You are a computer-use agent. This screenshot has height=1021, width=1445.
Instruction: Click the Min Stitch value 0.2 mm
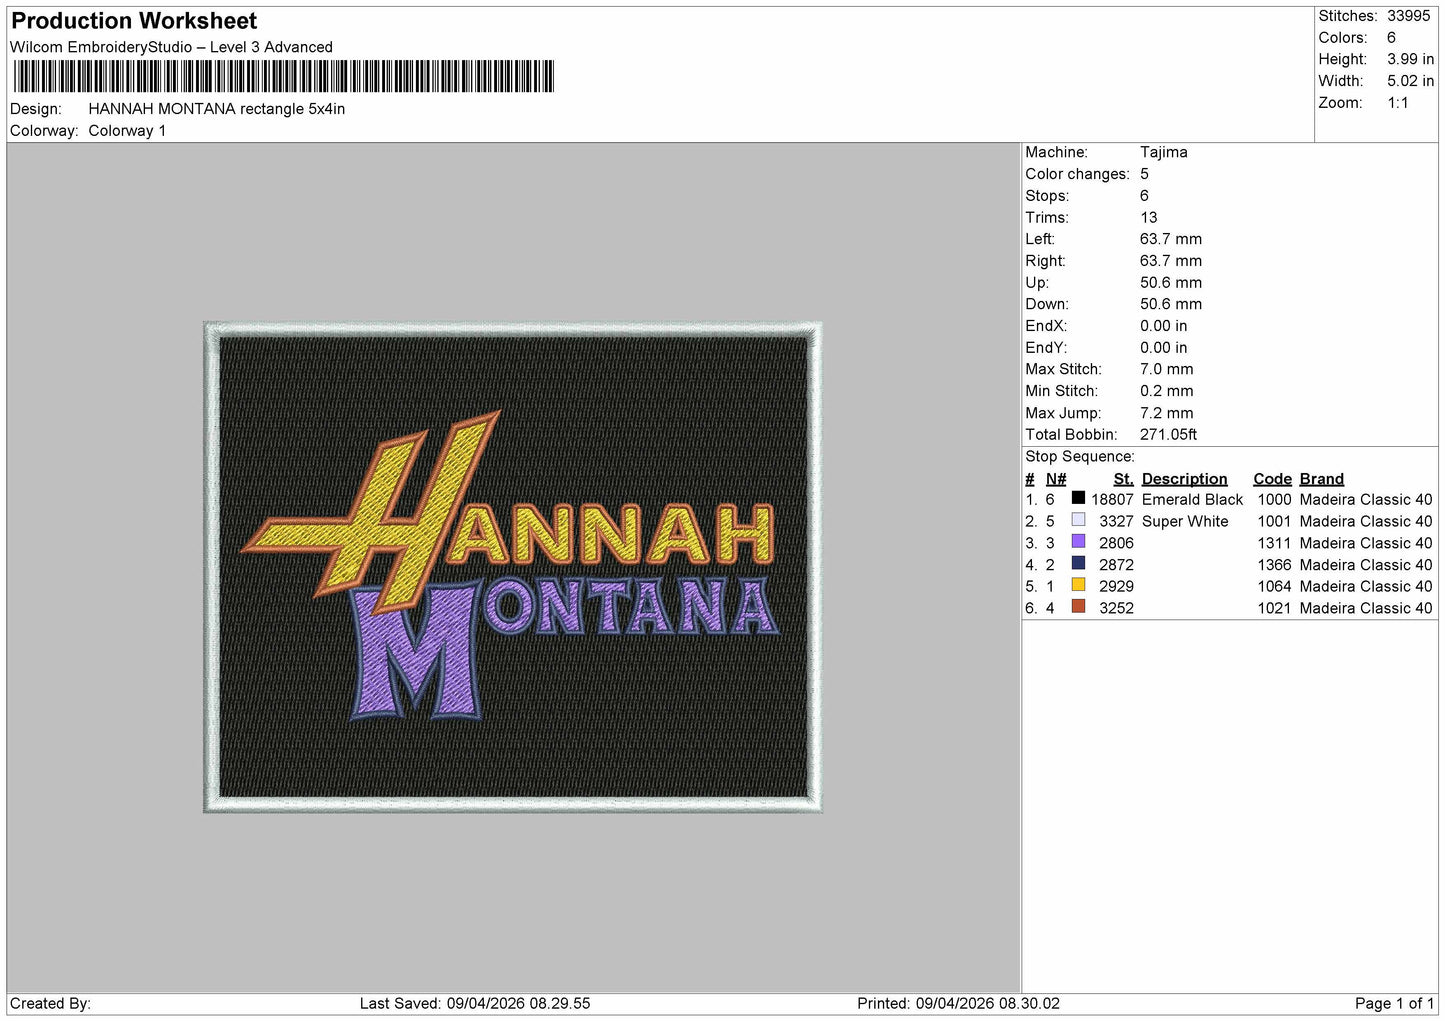tap(1166, 391)
